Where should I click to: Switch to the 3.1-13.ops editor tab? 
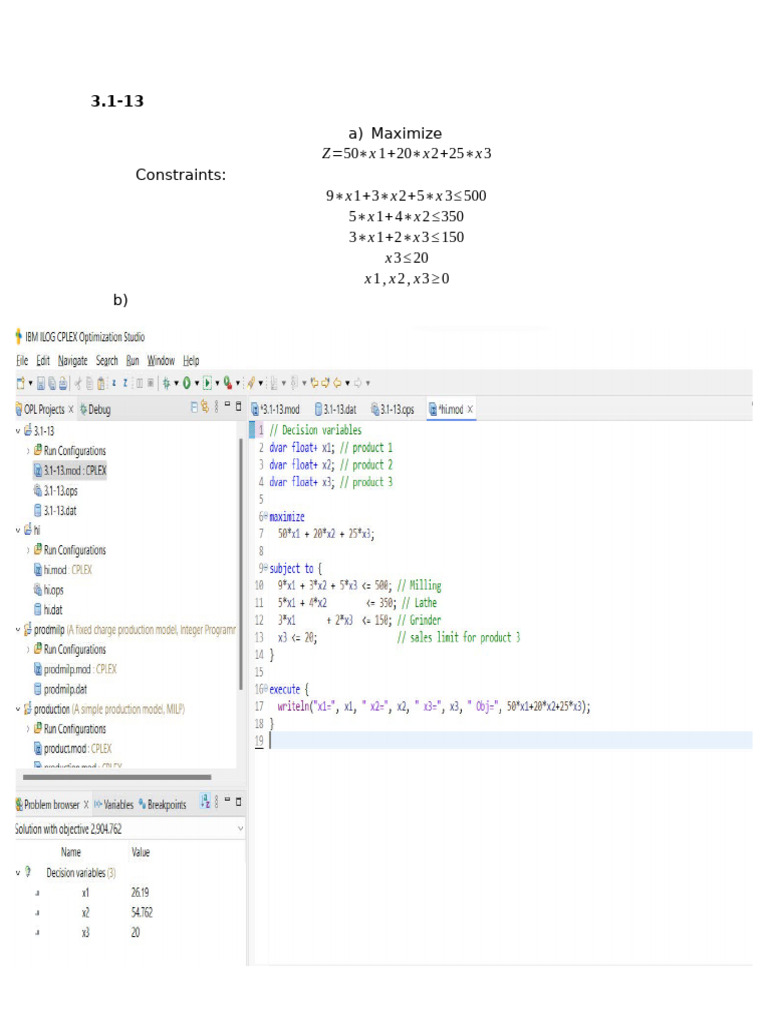[392, 409]
